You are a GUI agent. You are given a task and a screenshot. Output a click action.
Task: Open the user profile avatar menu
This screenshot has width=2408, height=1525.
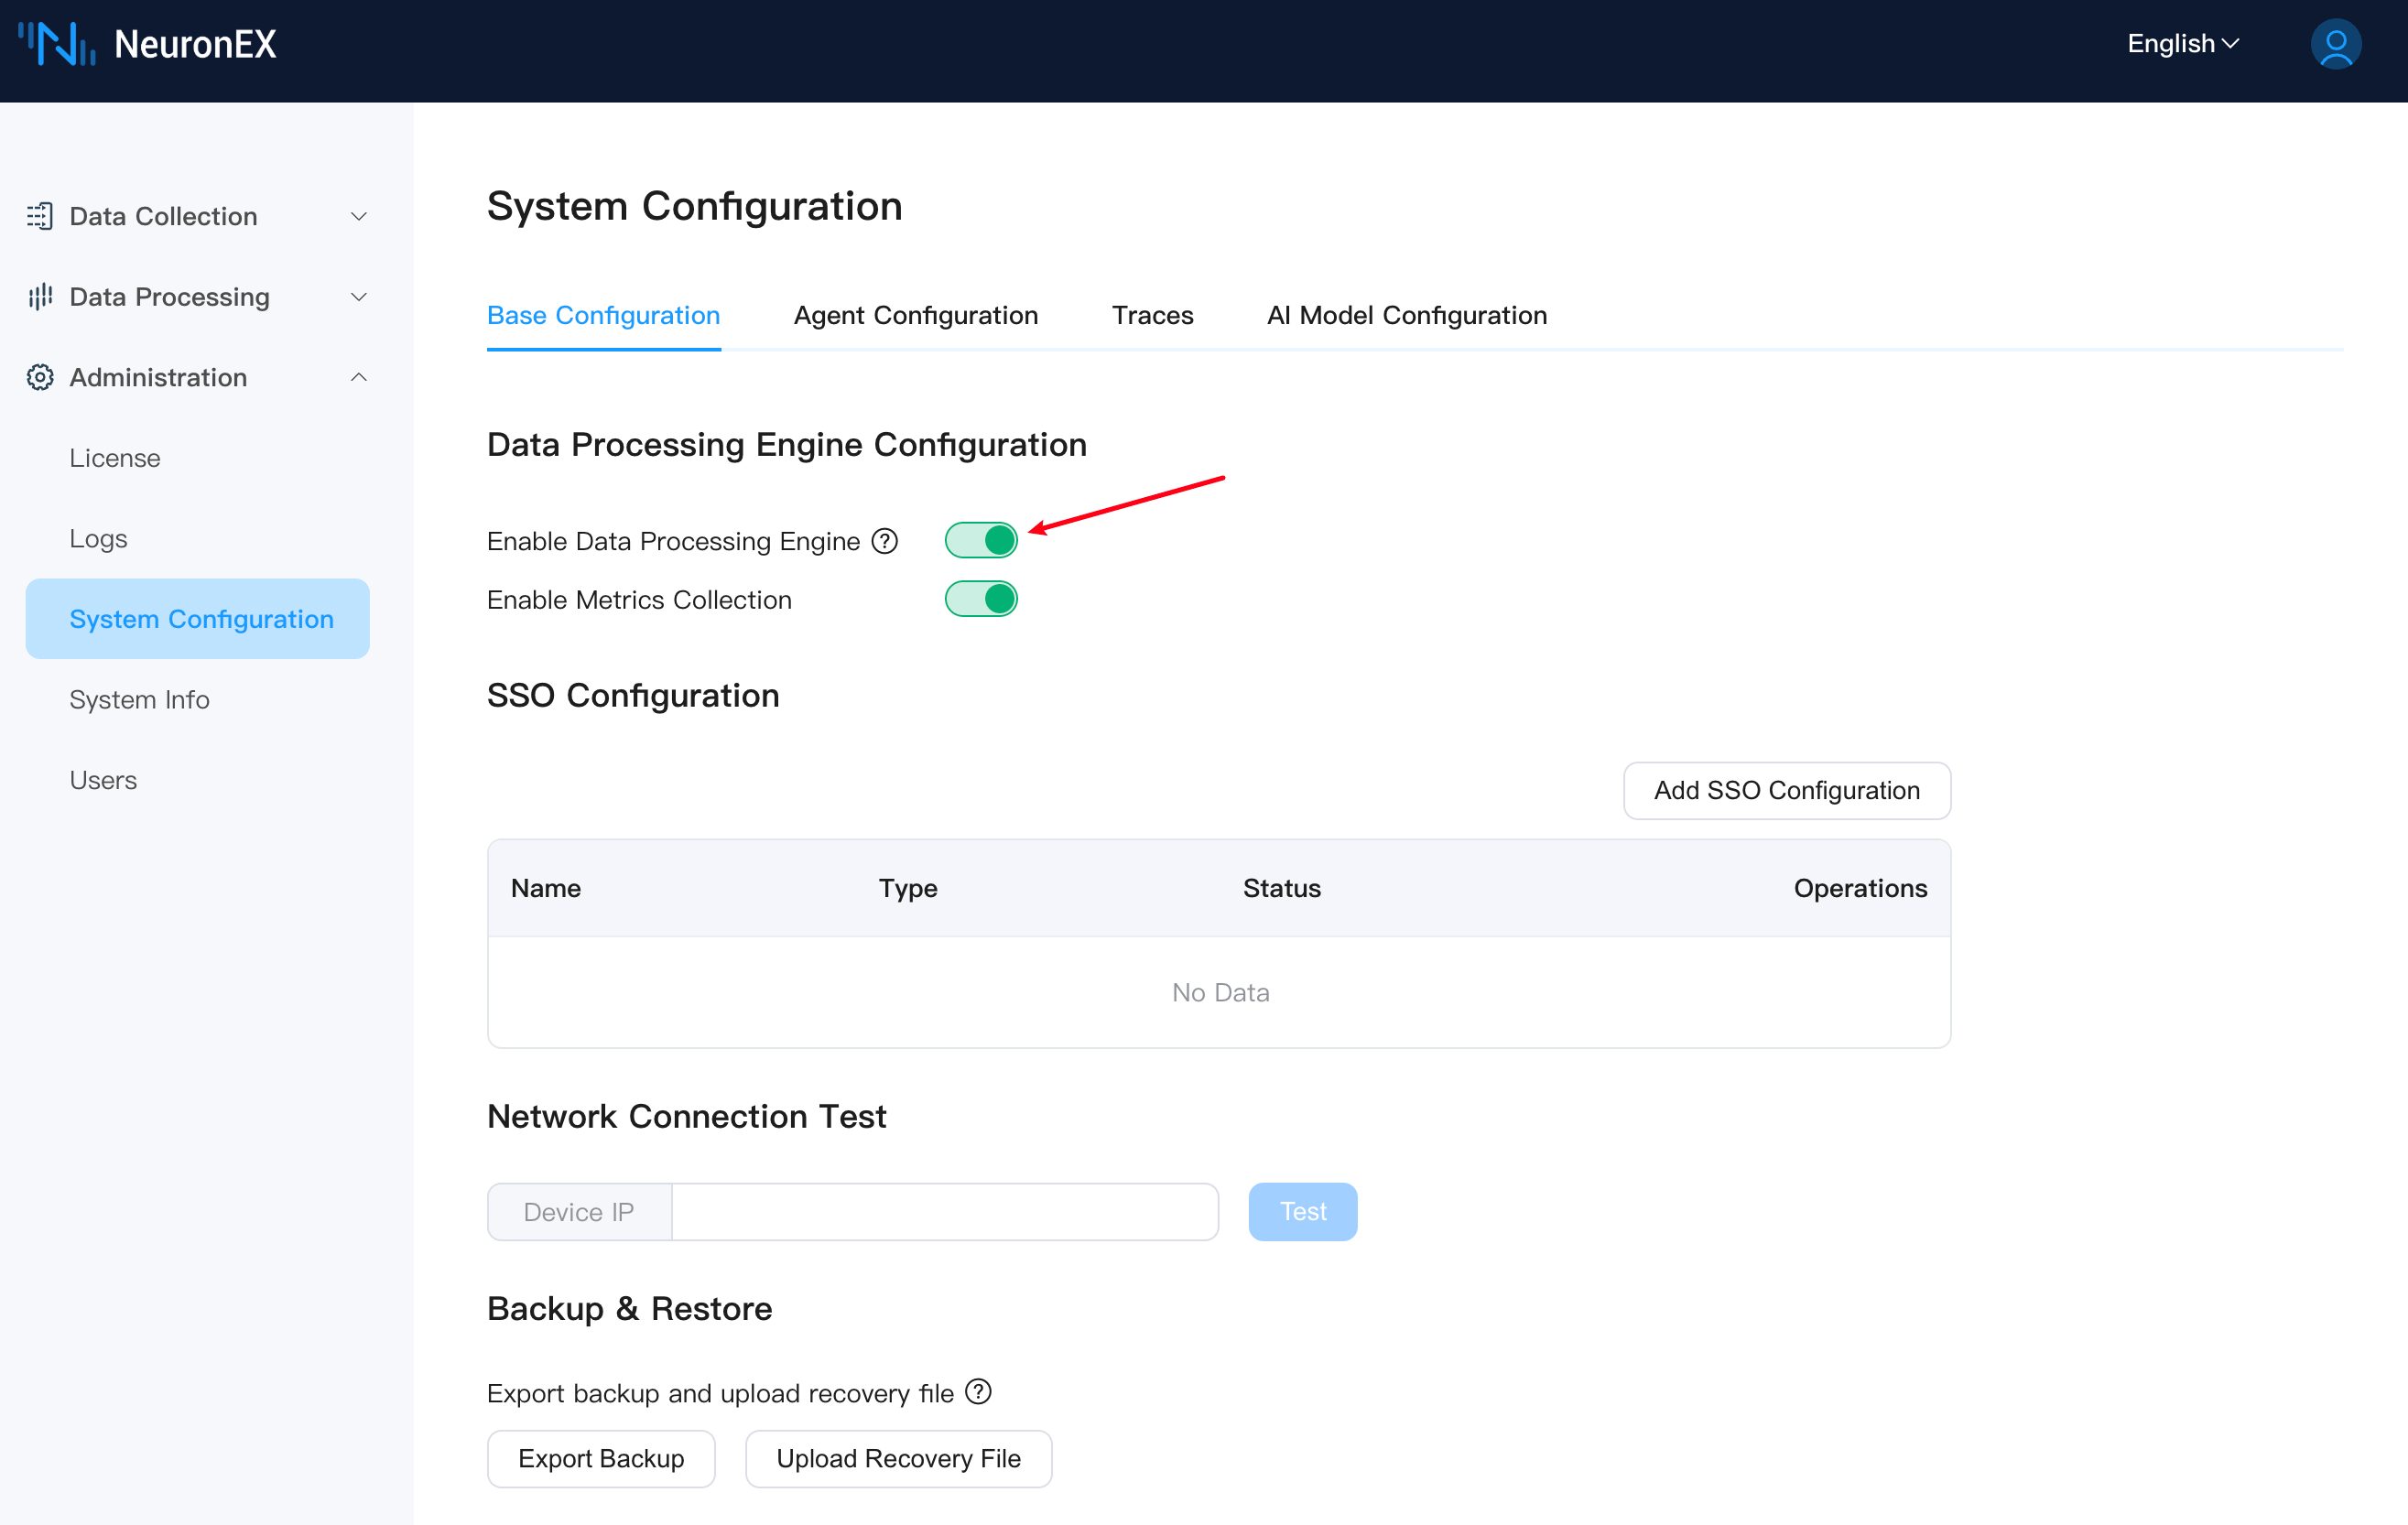(2335, 44)
